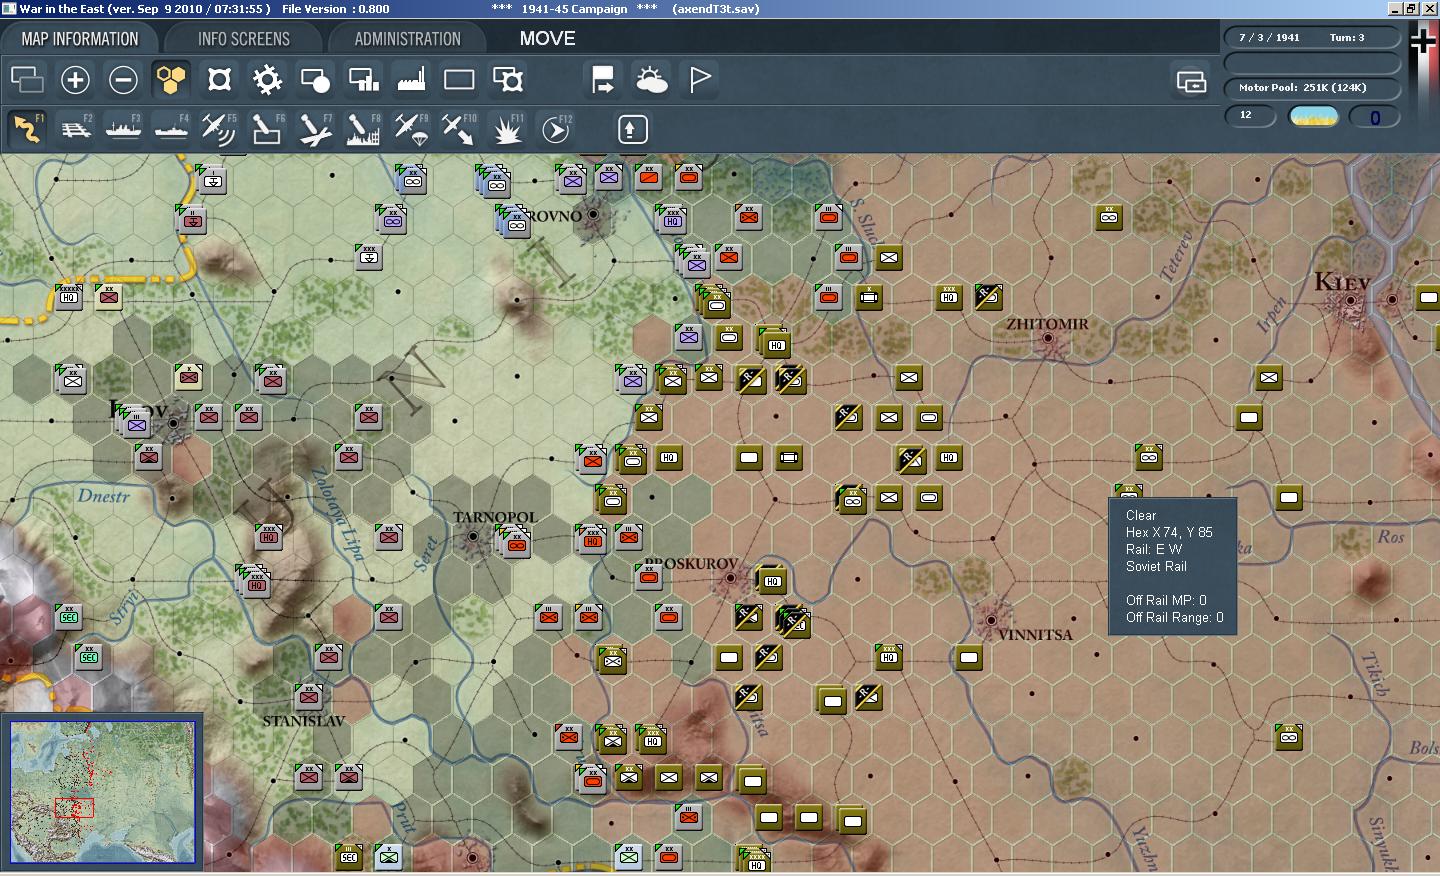The height and width of the screenshot is (876, 1440).
Task: Click the Tarnopol city label
Action: click(495, 517)
